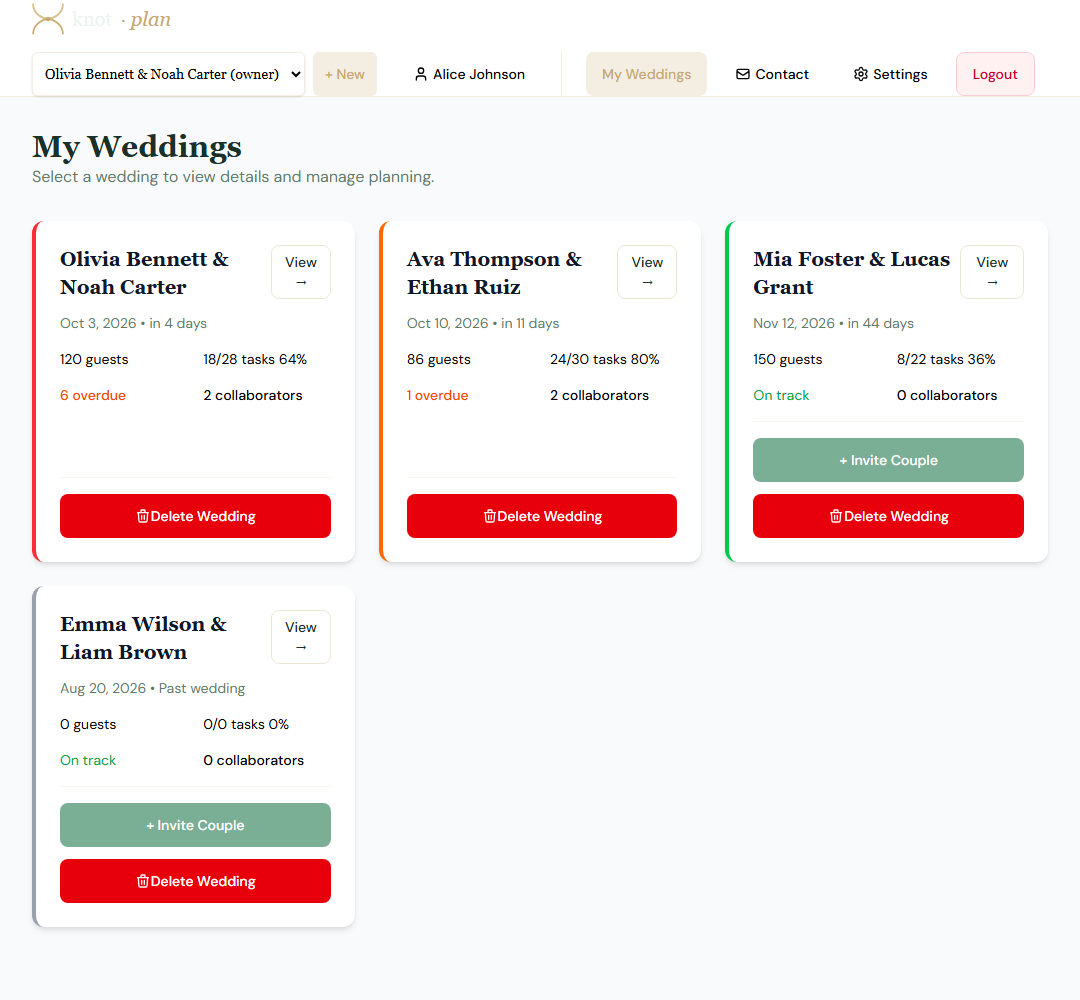The image size is (1080, 1000).
Task: Delete the Ava Thompson & Ethan Ruiz wedding
Action: pyautogui.click(x=542, y=516)
